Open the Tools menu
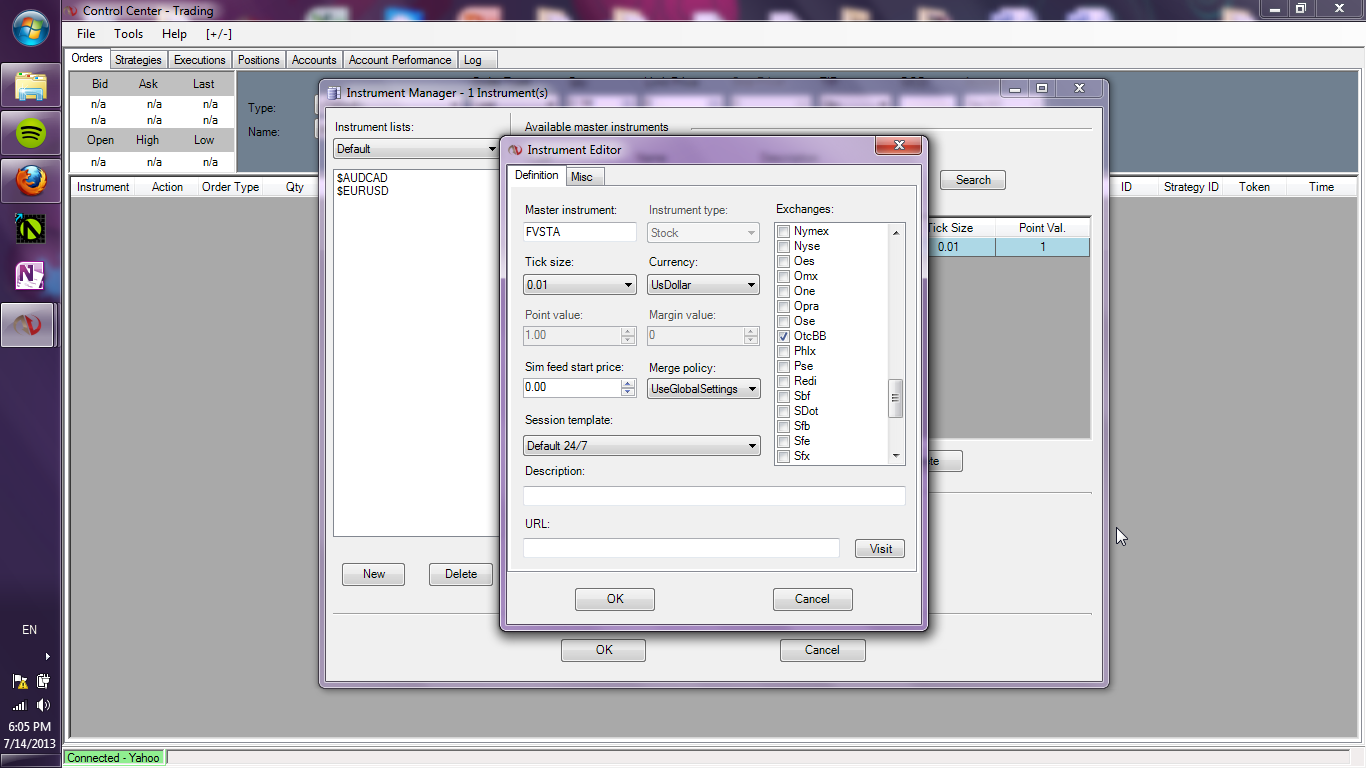This screenshot has width=1366, height=768. (129, 34)
